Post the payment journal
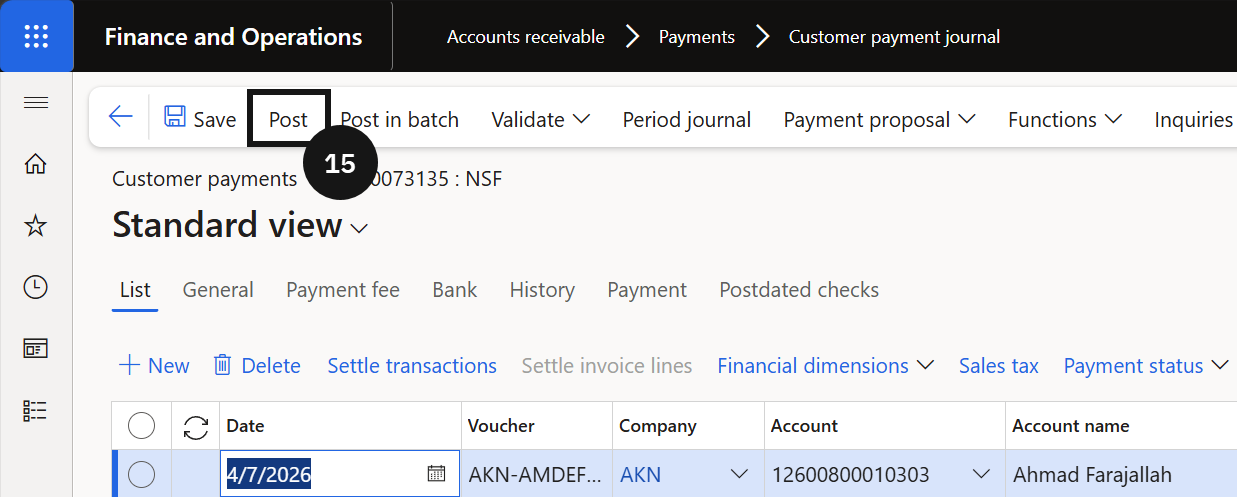 click(288, 119)
